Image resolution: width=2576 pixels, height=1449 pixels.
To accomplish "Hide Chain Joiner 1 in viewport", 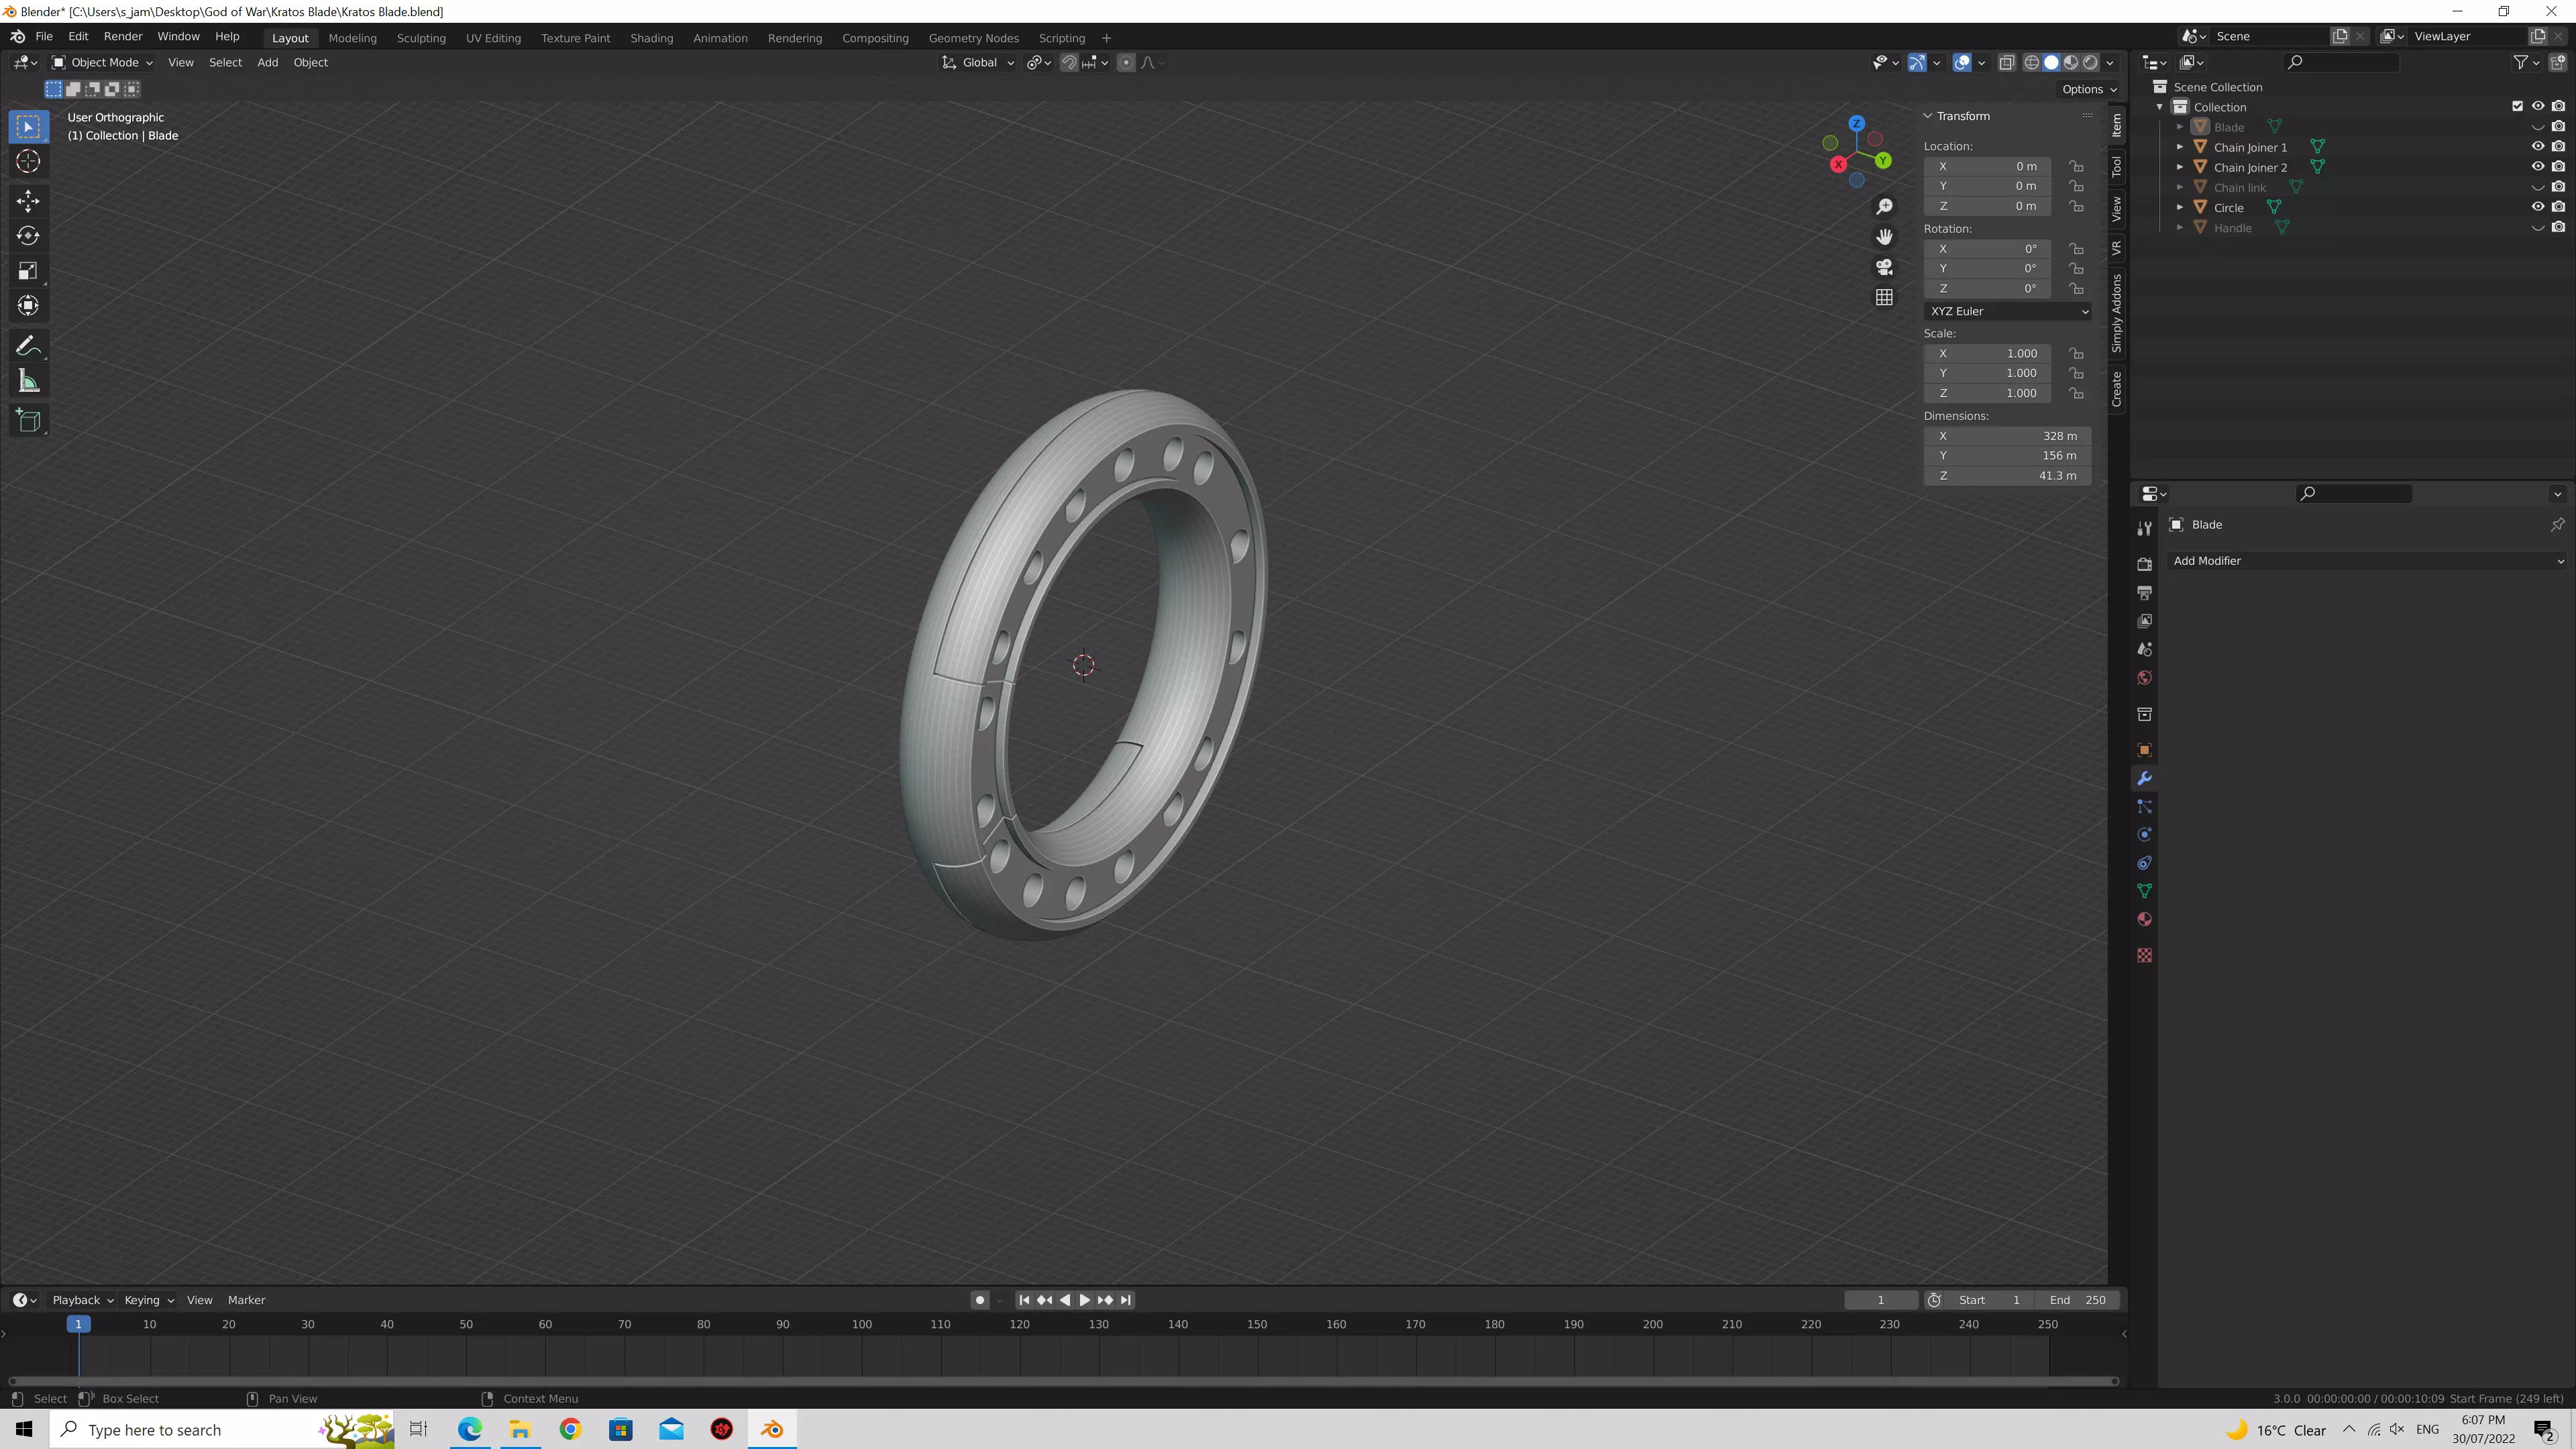I will click(2537, 147).
